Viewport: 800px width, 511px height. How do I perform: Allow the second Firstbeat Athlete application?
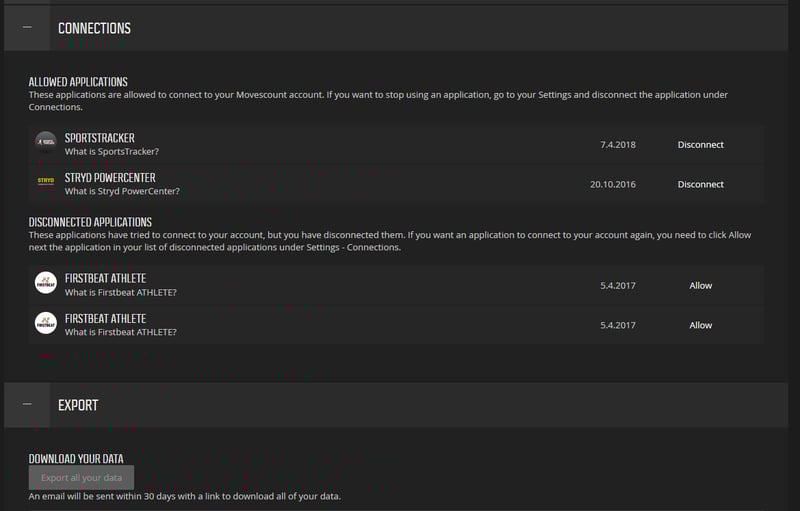click(700, 326)
